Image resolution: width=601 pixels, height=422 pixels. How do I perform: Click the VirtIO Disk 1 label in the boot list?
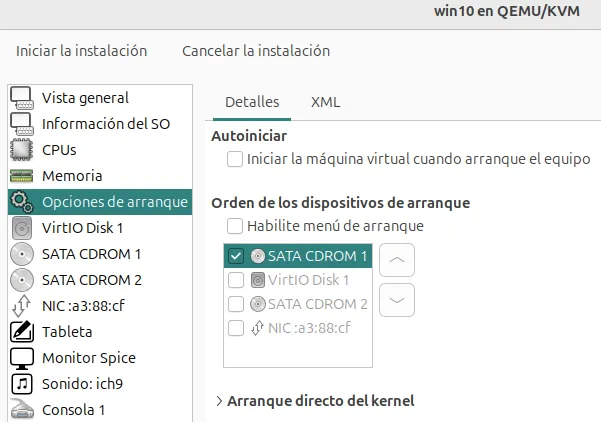(x=309, y=280)
